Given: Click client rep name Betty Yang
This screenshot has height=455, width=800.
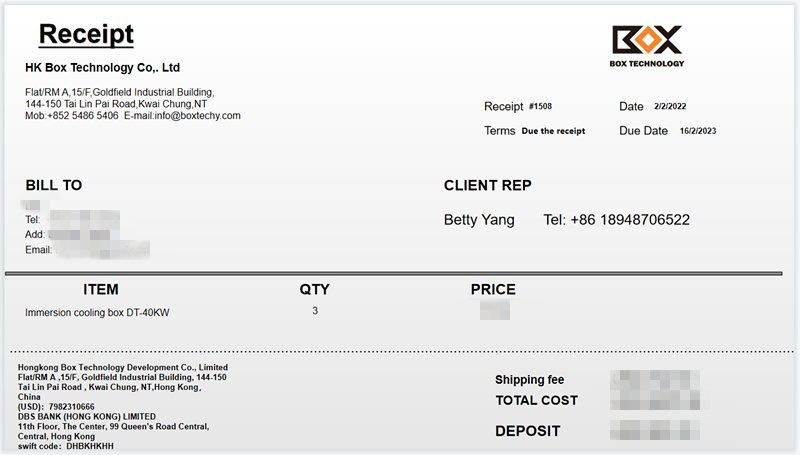Looking at the screenshot, I should (479, 220).
